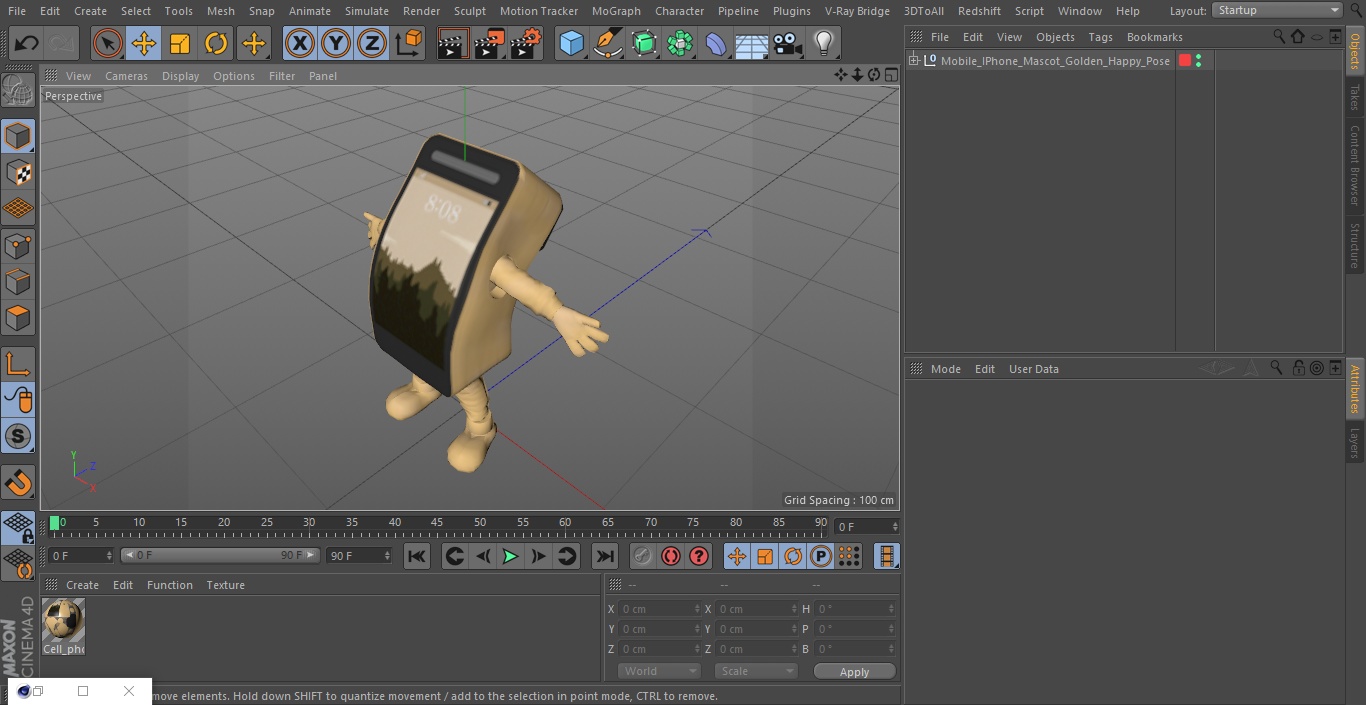The width and height of the screenshot is (1366, 705).
Task: Open the Bend deformer icon
Action: pos(716,43)
